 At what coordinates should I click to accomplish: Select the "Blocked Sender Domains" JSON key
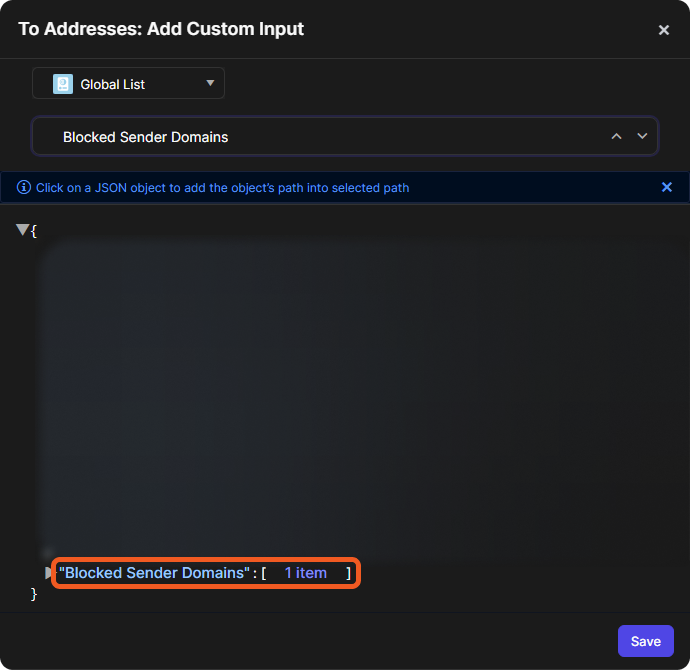click(x=154, y=573)
